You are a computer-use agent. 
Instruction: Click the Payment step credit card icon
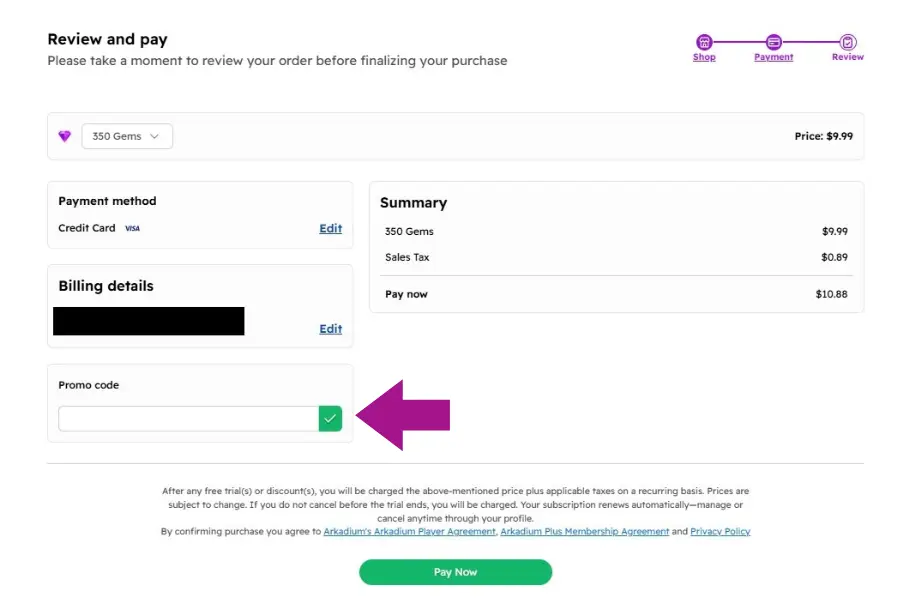(x=774, y=40)
